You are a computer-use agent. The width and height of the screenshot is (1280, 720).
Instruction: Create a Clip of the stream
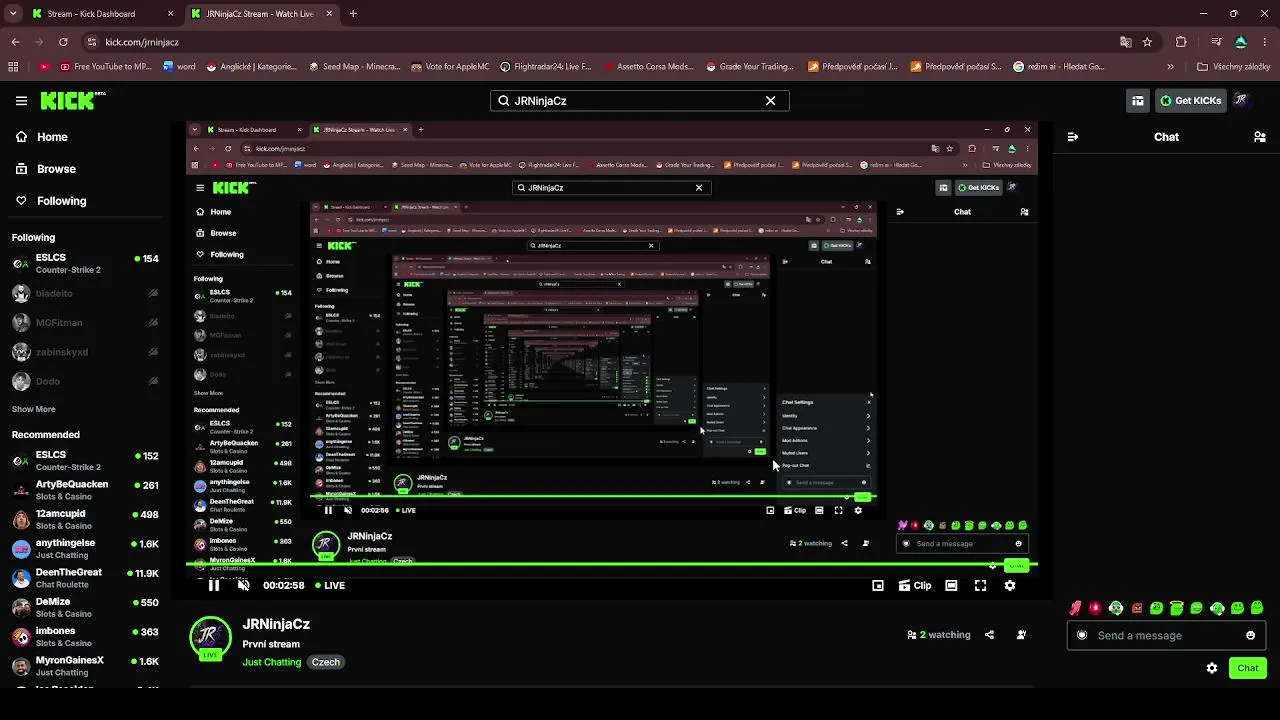pos(915,586)
